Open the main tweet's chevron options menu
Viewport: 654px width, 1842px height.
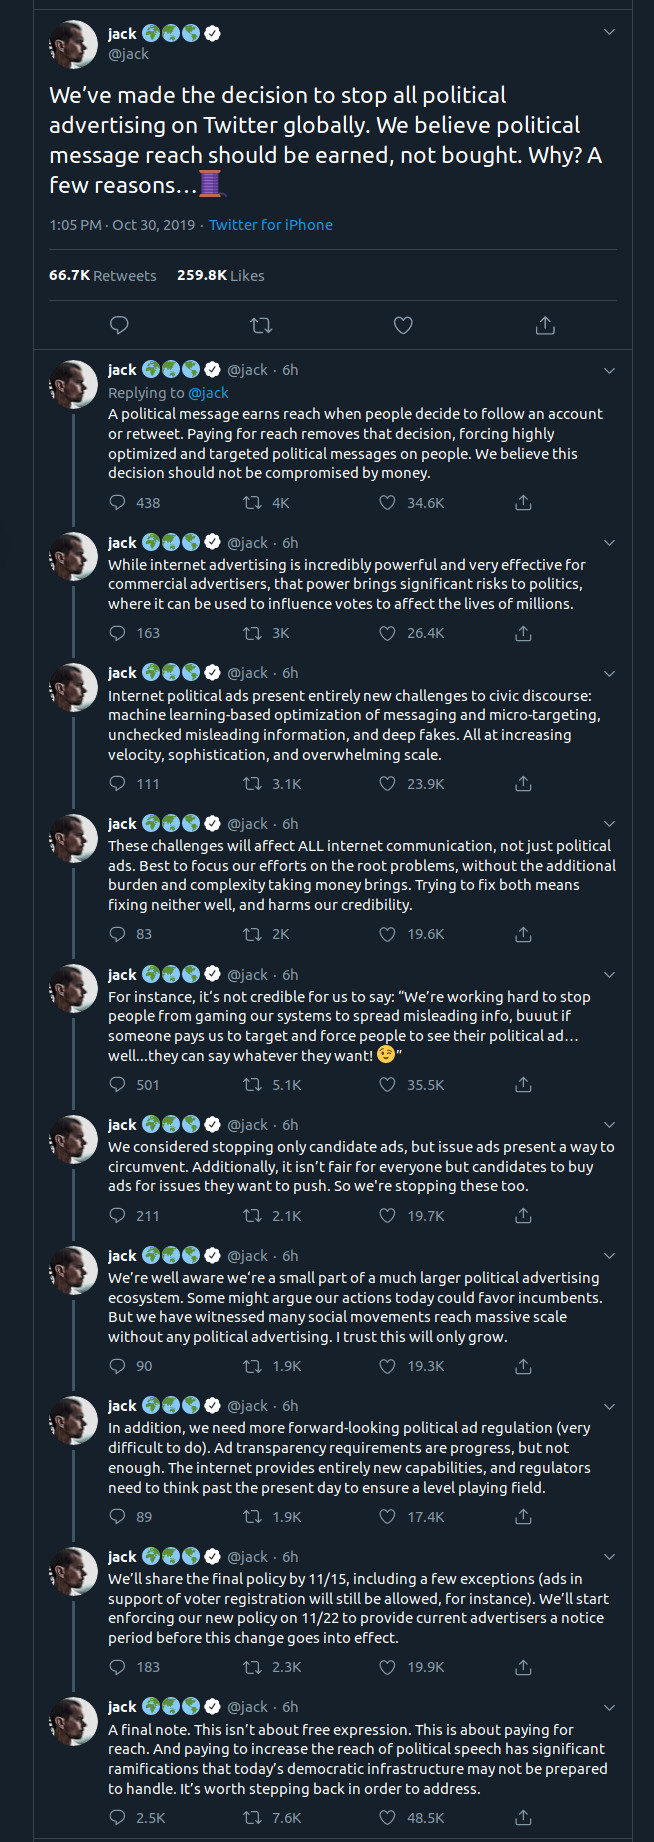(609, 32)
